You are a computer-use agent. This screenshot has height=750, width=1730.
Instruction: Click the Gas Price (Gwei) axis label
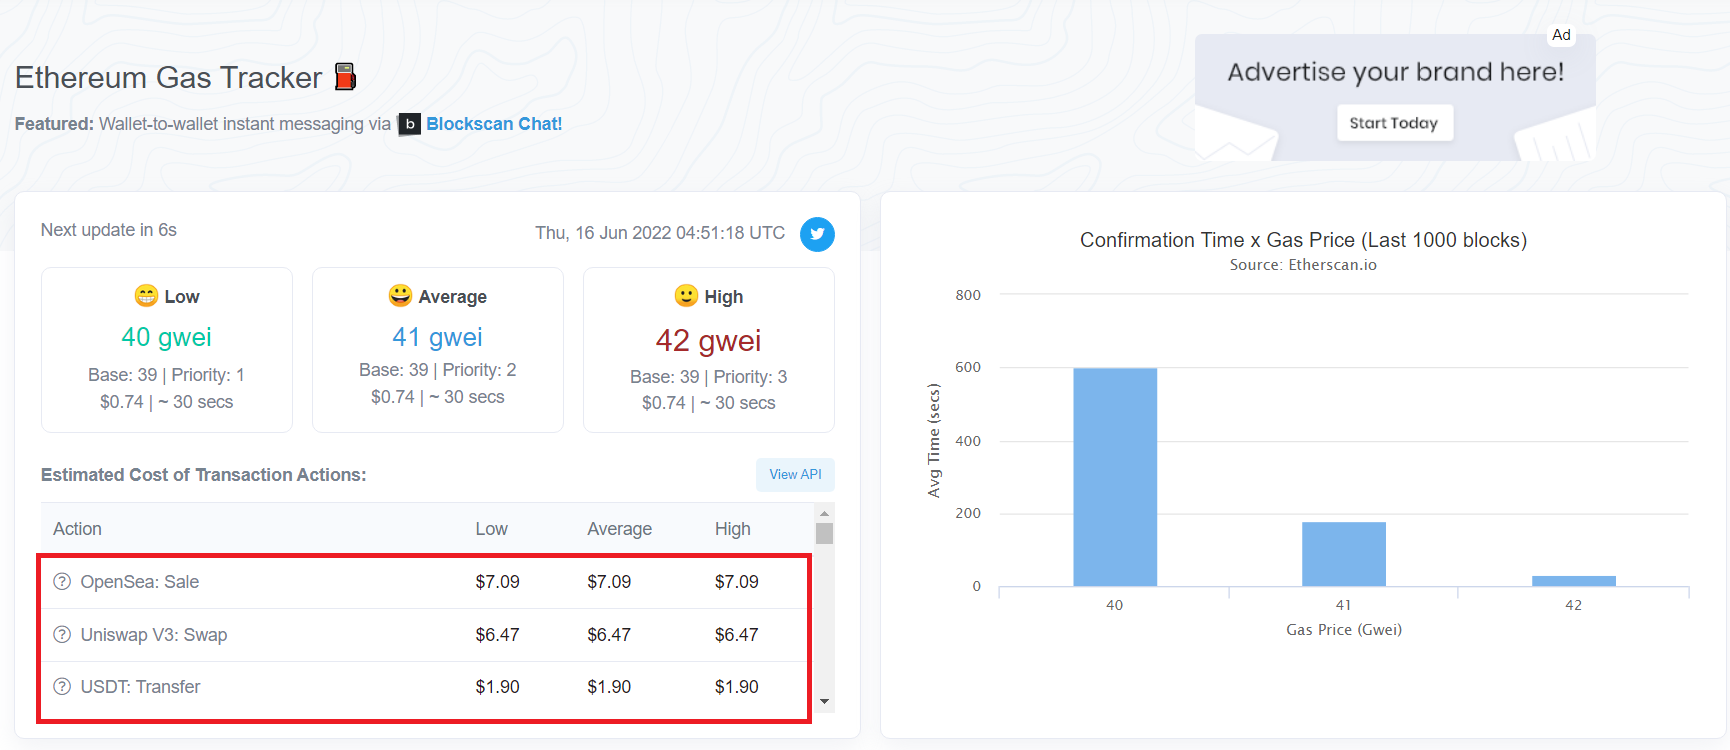pyautogui.click(x=1344, y=630)
